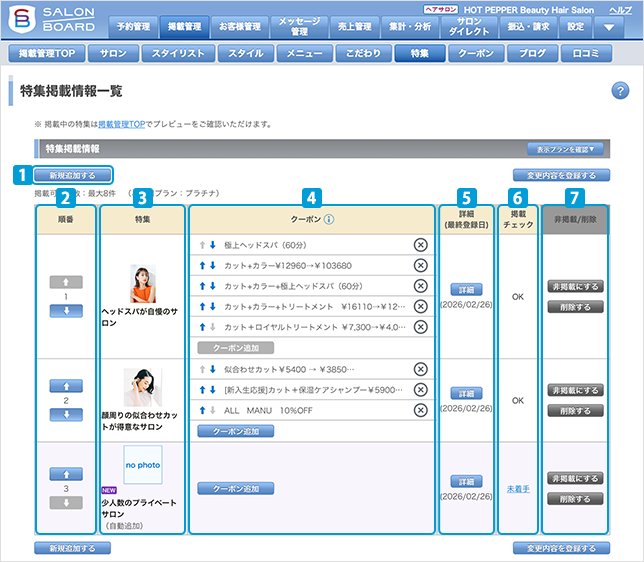Add coupon to 顔周りの似合わせカット feature
This screenshot has height=562, width=644.
click(x=236, y=431)
